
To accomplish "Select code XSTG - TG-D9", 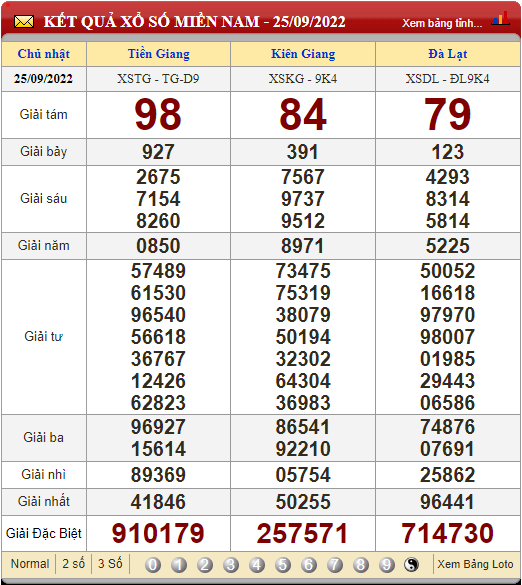I will tap(158, 79).
